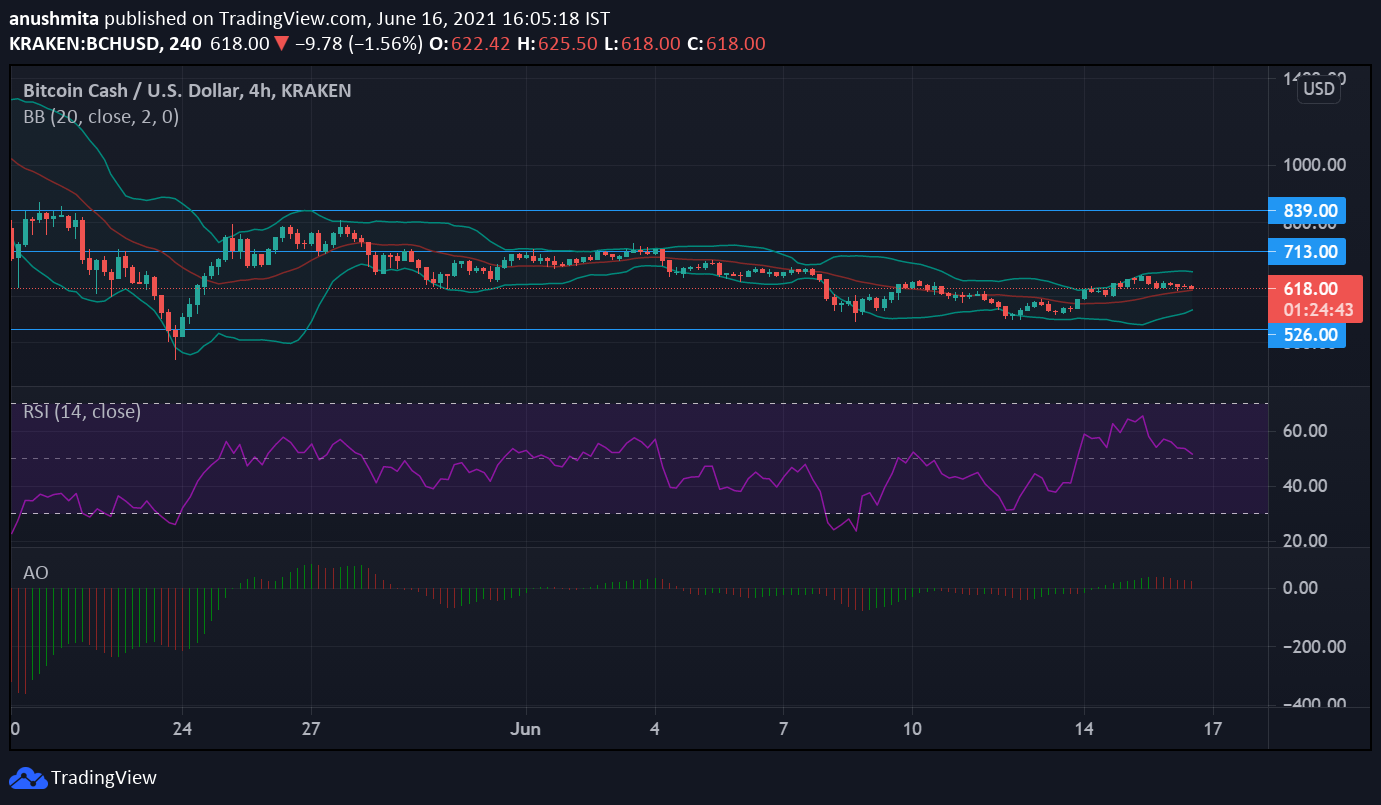Click the percentage change (−1.56%)
The image size is (1381, 805).
pos(385,43)
